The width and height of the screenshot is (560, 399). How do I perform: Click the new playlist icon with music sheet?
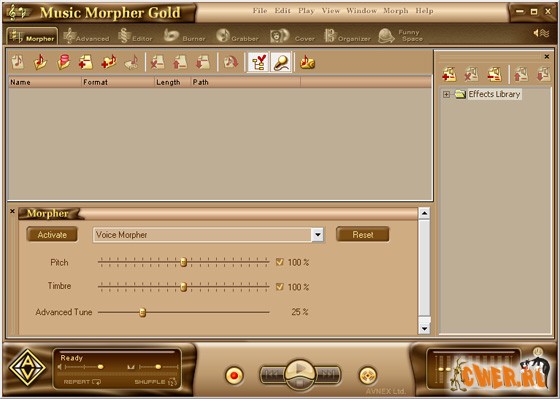click(18, 63)
